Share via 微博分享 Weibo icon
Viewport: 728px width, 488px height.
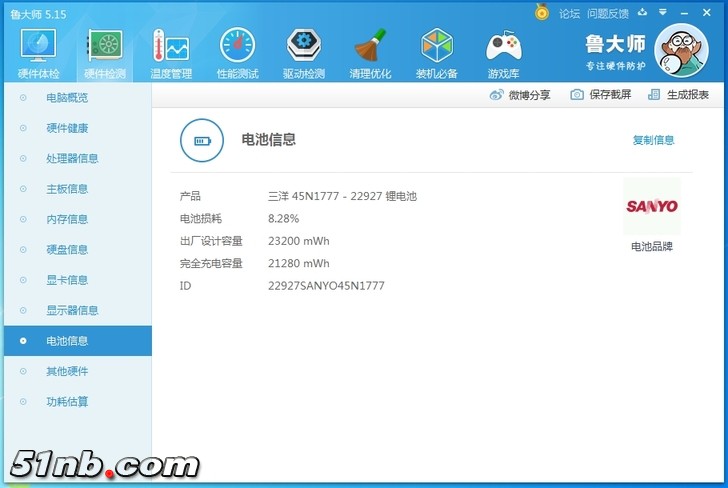pyautogui.click(x=520, y=95)
